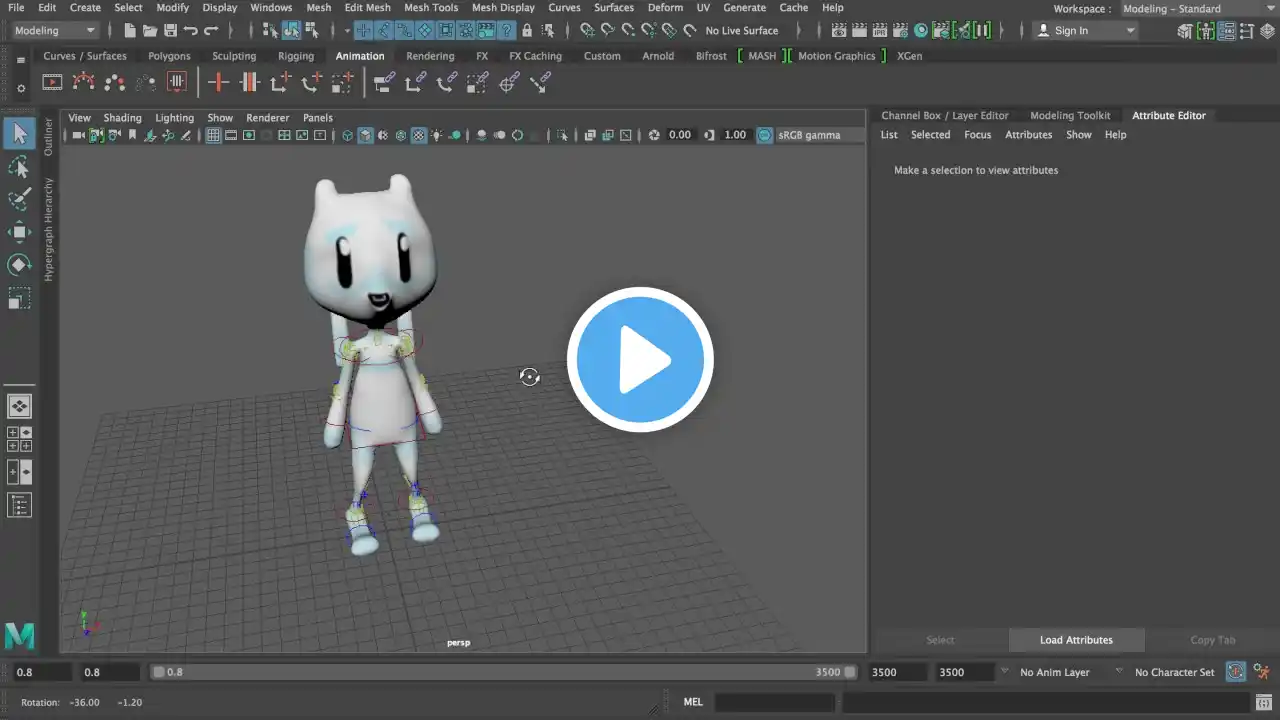Switch to the Rigging shelf tab
1280x720 pixels.
click(x=295, y=56)
